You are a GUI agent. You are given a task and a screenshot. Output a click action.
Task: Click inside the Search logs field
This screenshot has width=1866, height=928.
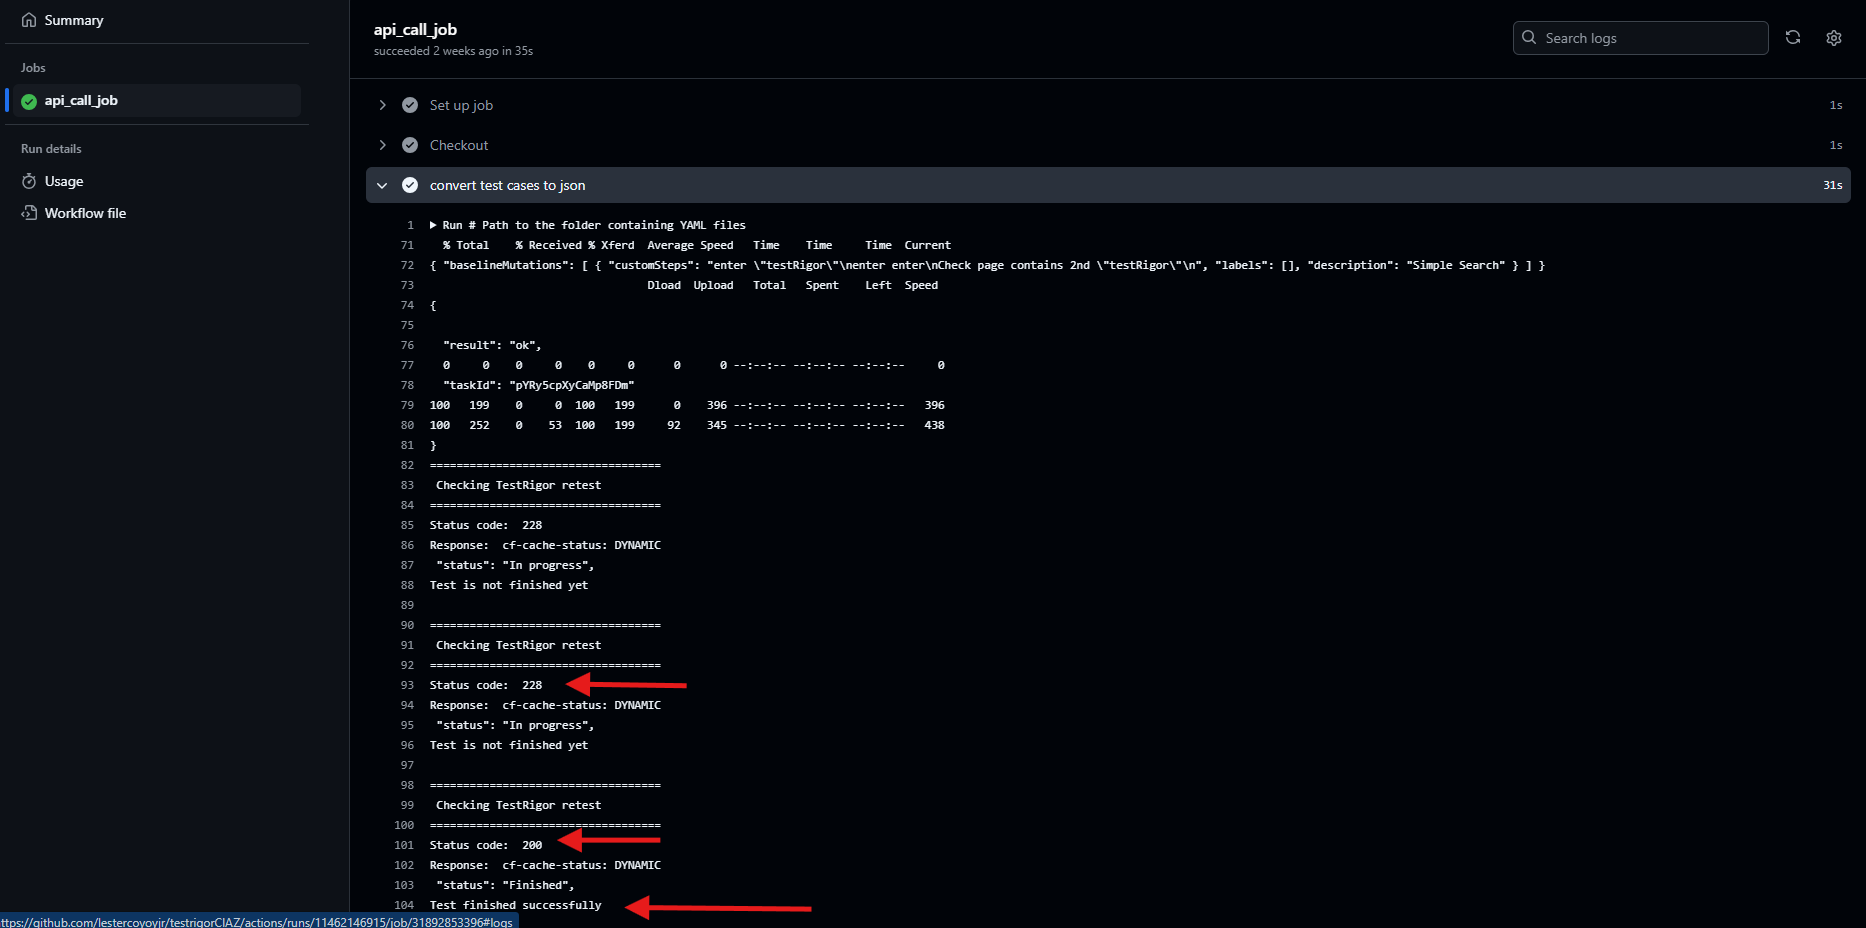click(1640, 37)
